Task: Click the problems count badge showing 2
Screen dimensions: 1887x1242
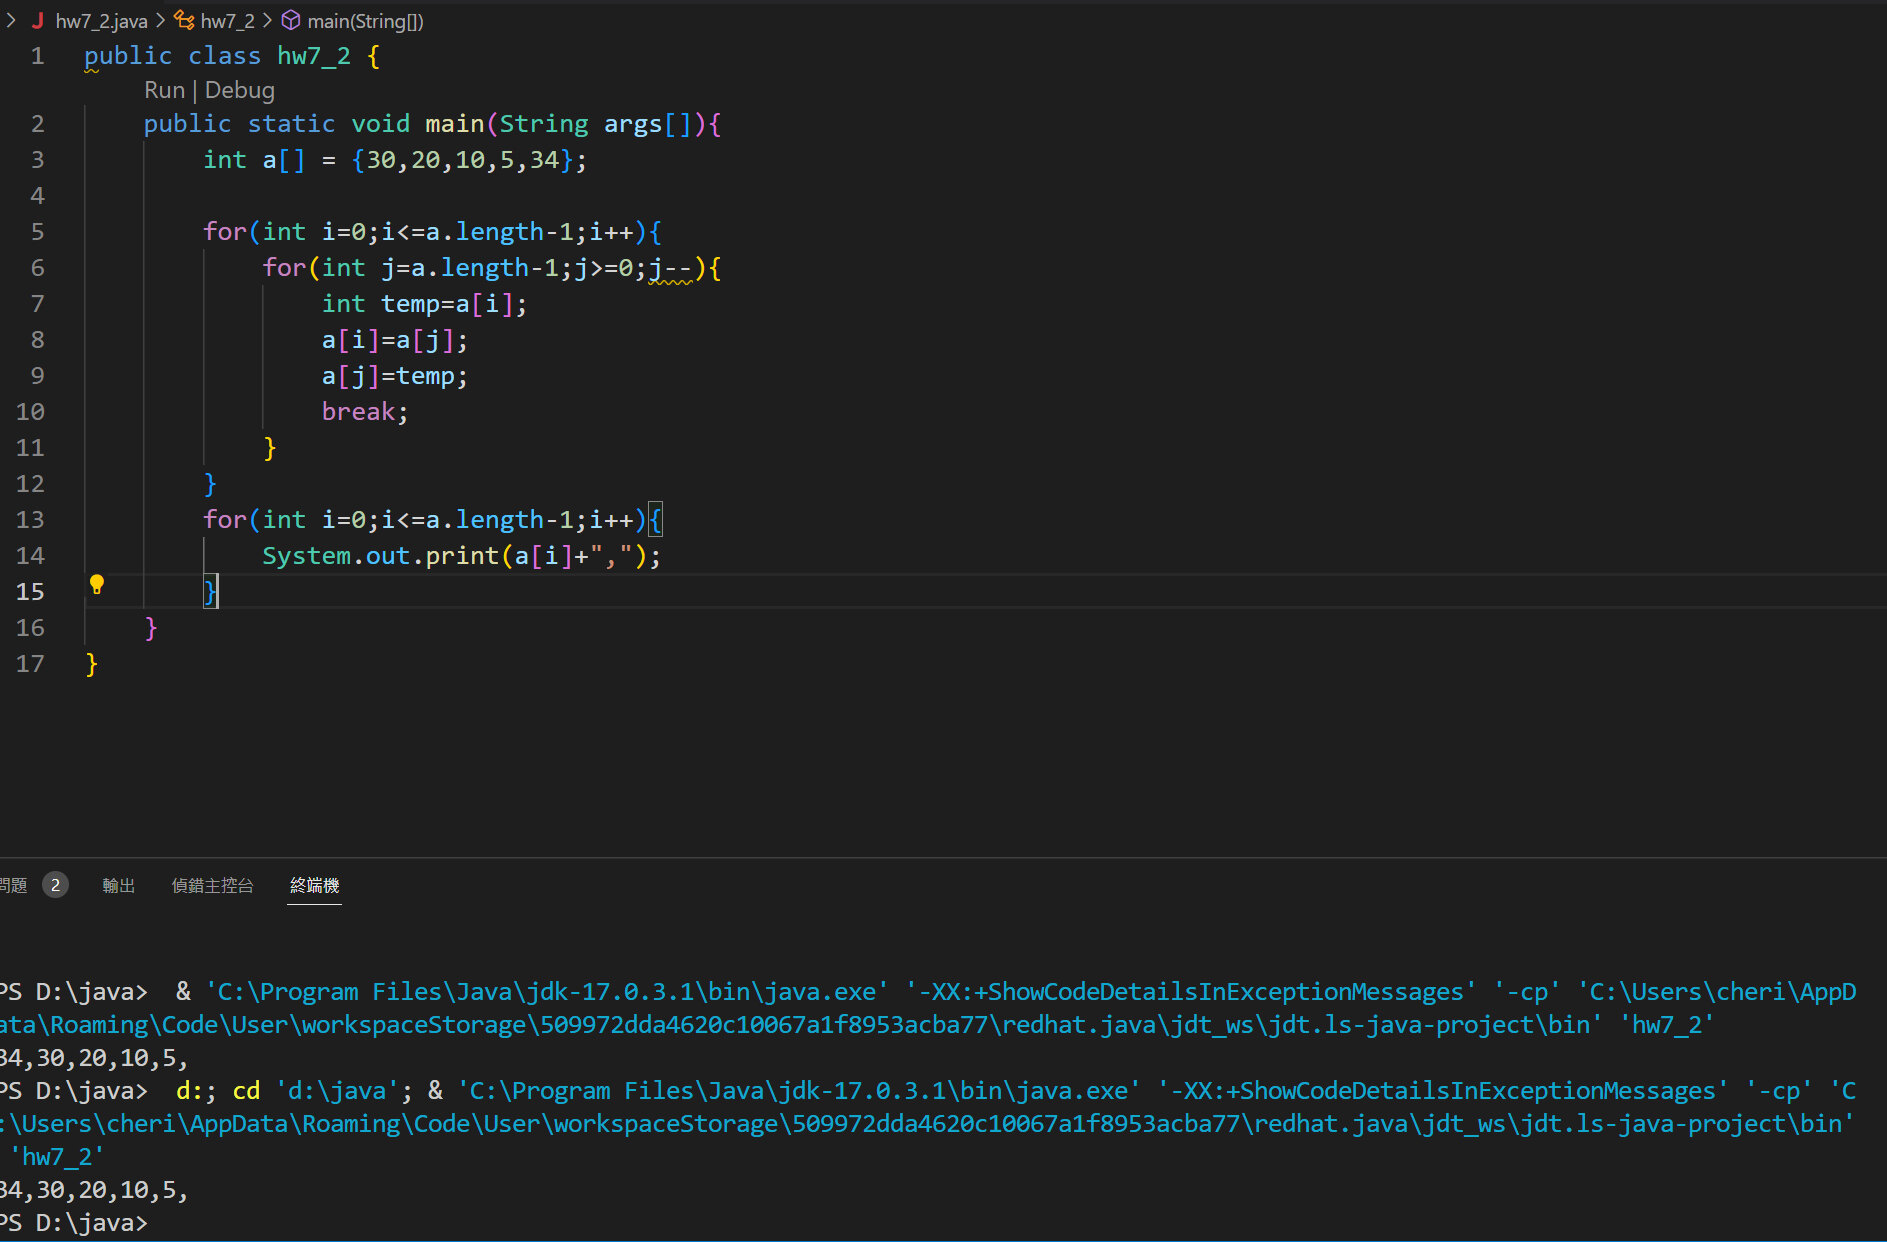Action: 55,885
